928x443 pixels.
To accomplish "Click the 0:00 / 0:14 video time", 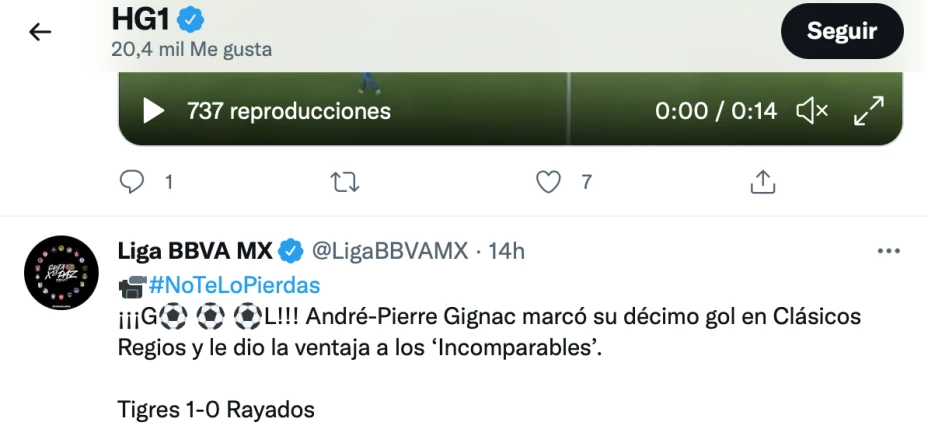I will [x=715, y=110].
